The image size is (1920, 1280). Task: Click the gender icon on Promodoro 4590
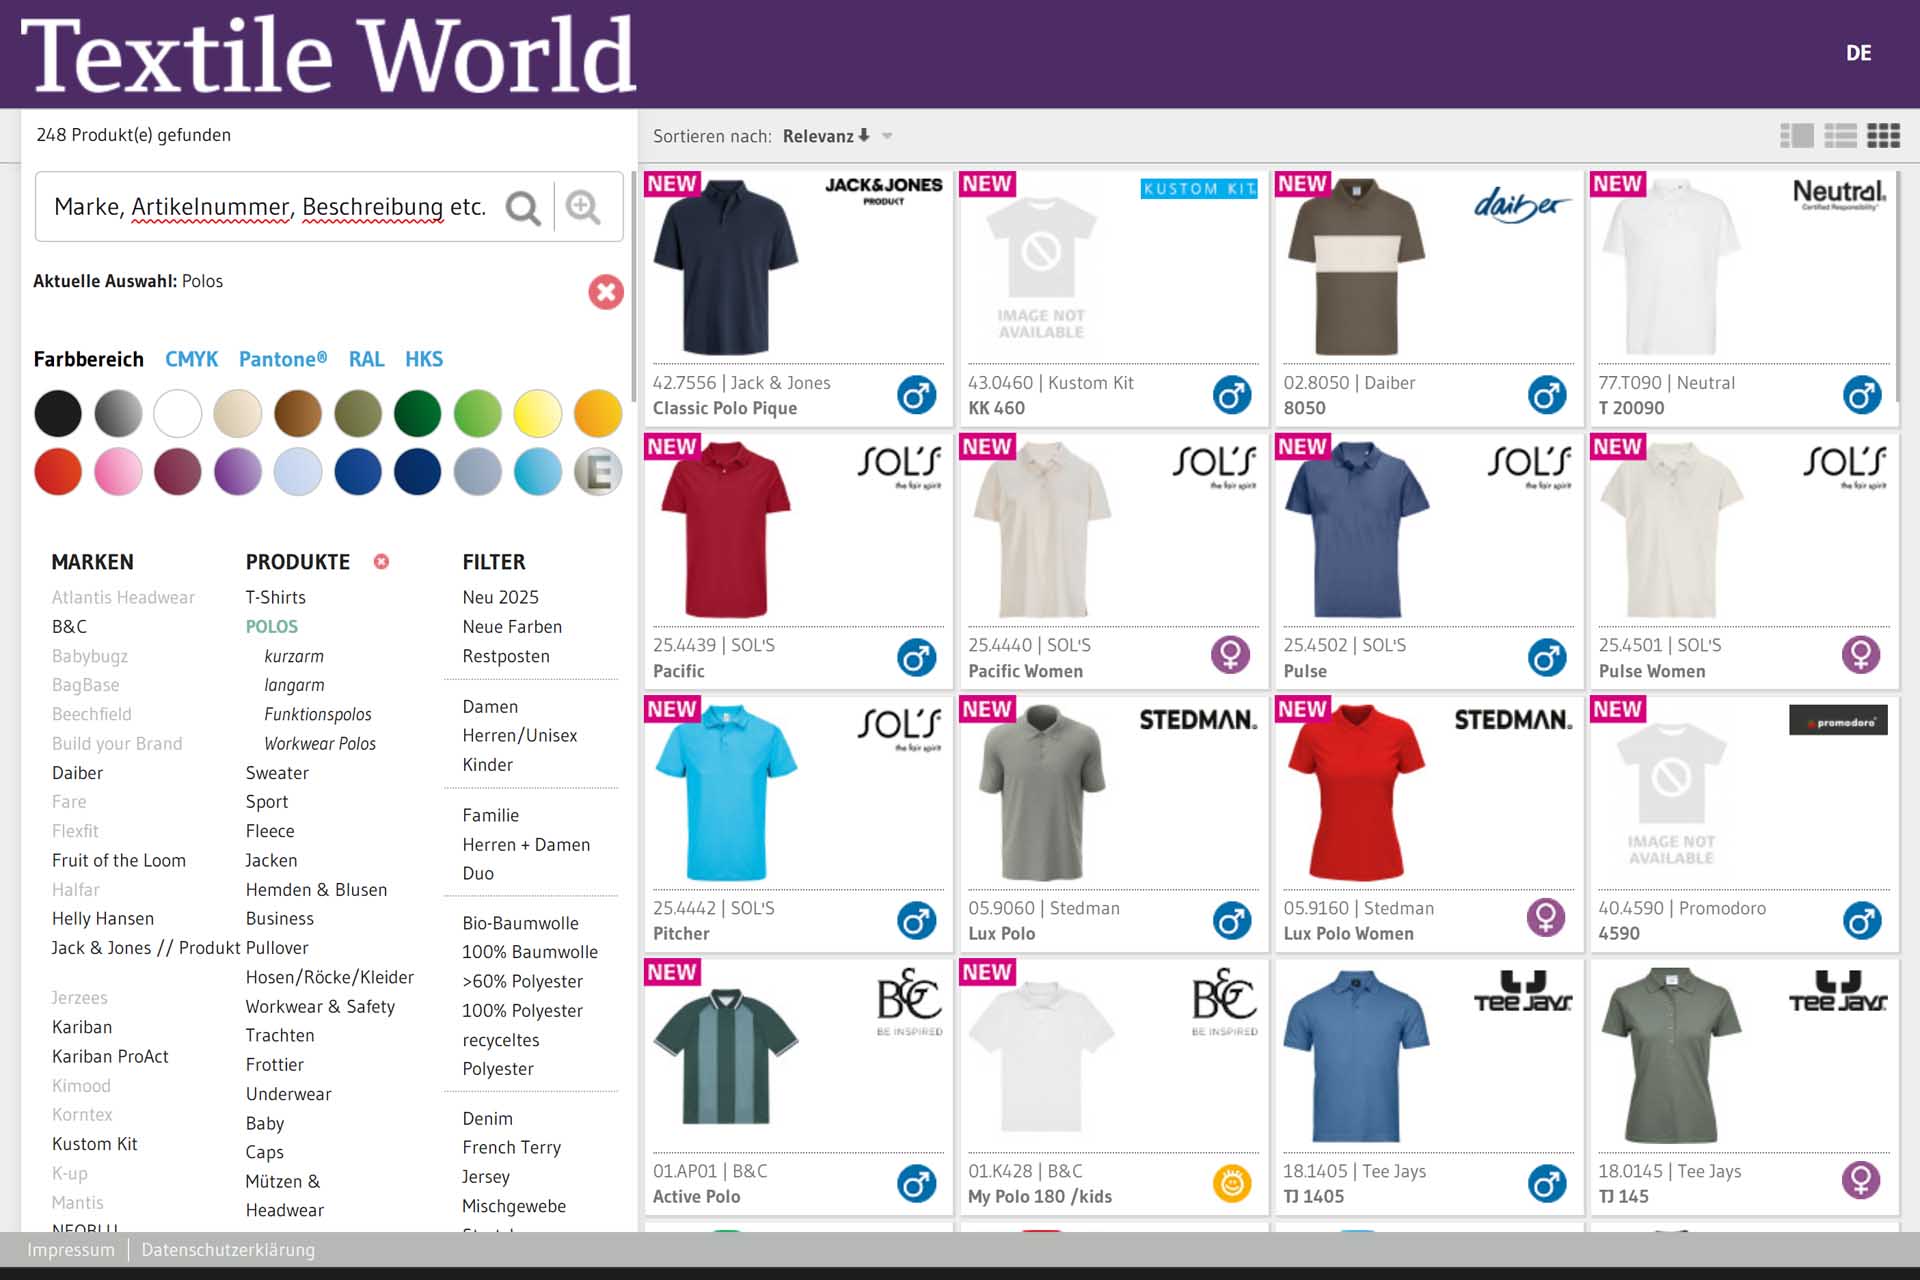click(1862, 920)
